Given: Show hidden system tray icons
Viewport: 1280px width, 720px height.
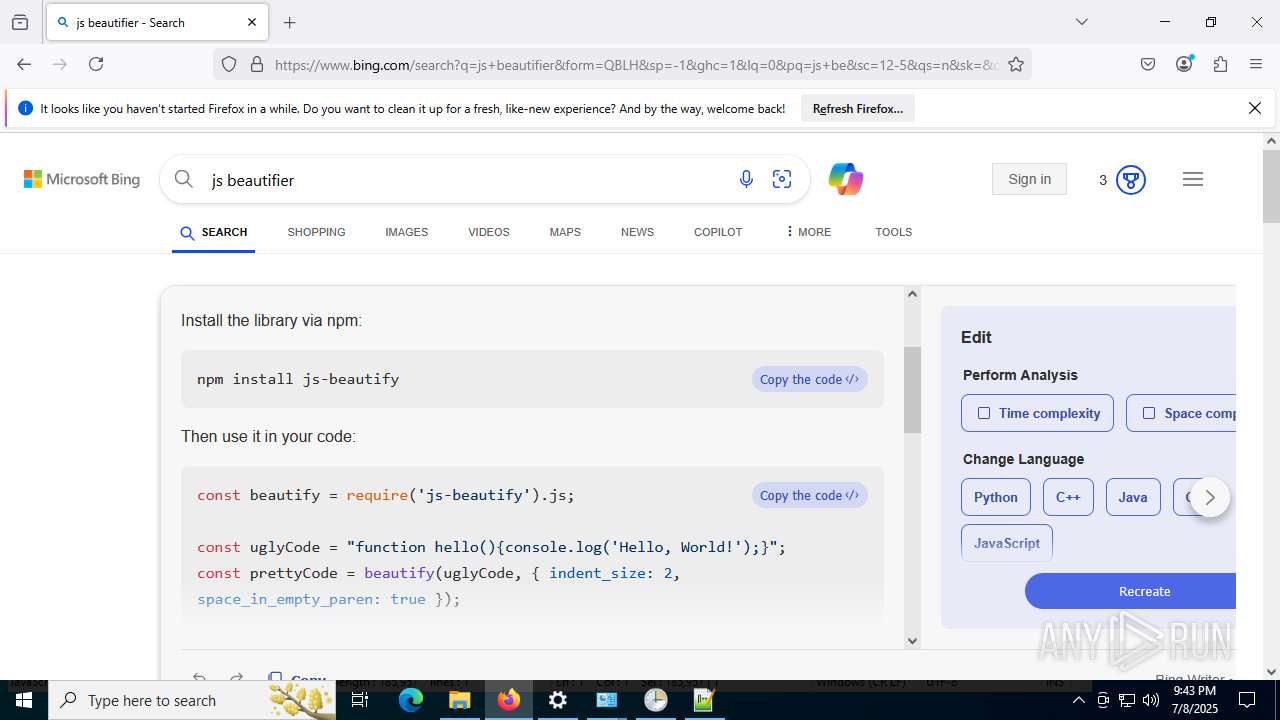Looking at the screenshot, I should (x=1078, y=700).
